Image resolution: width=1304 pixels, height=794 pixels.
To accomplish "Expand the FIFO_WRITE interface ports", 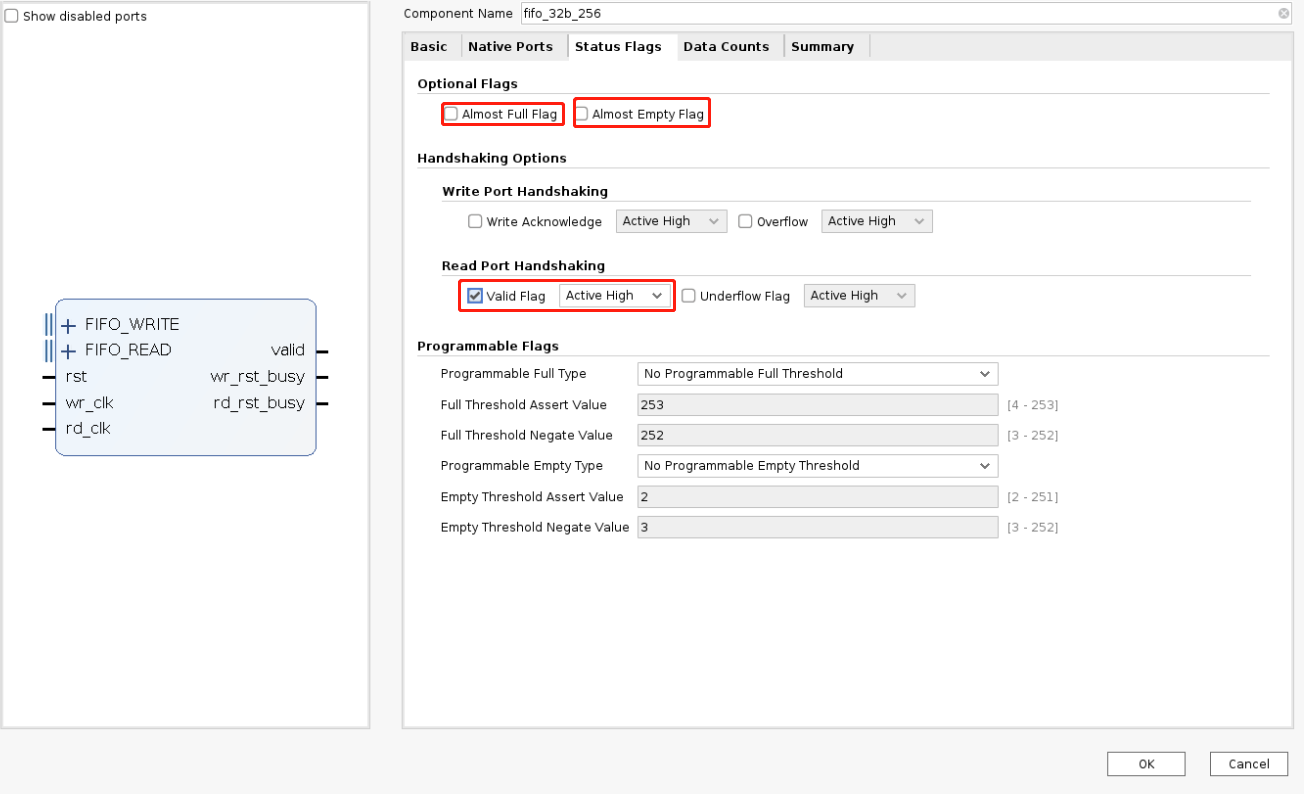I will pos(68,325).
